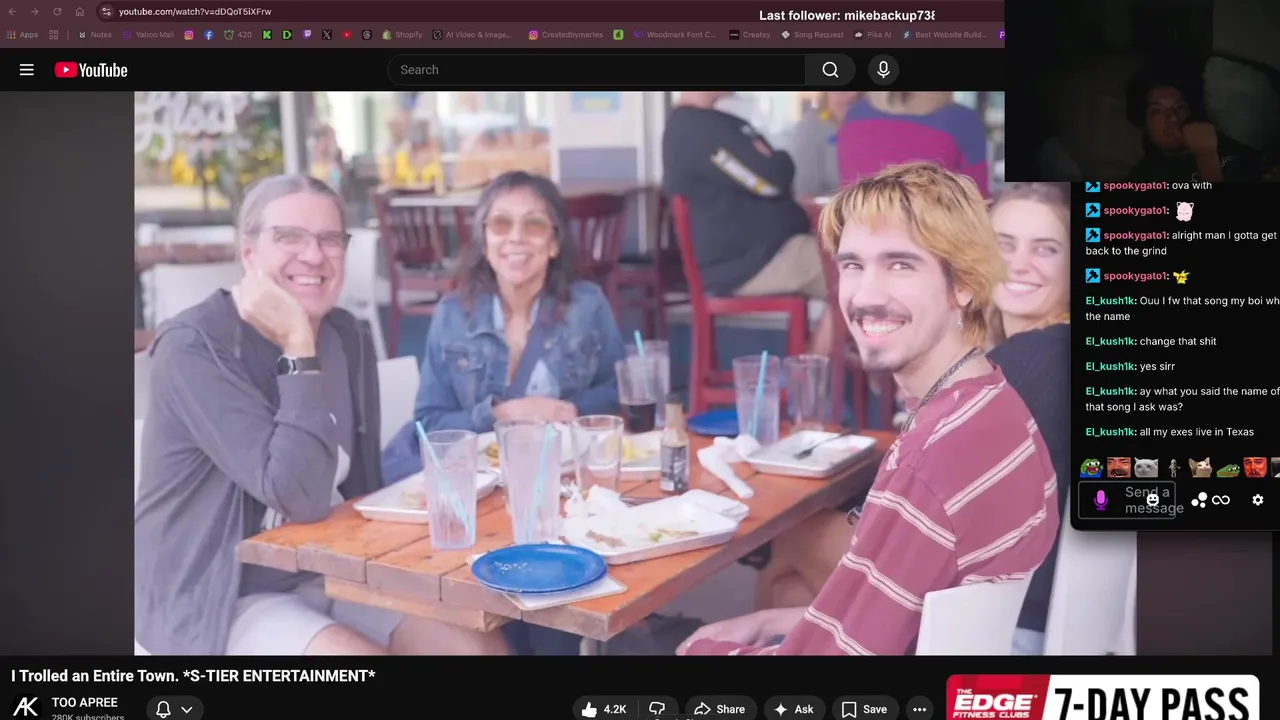Open the Apps bookmark

tap(22, 34)
